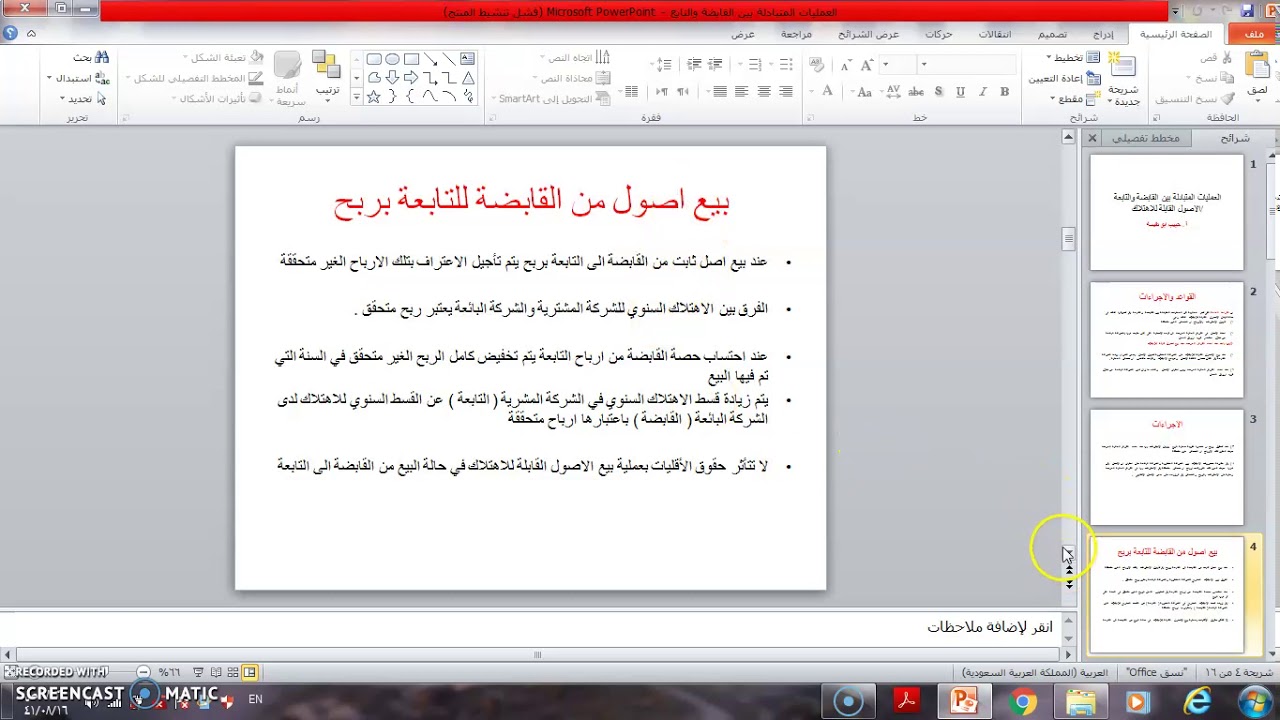Select the Oval shape in gallery
This screenshot has height=720, width=1280.
392,59
